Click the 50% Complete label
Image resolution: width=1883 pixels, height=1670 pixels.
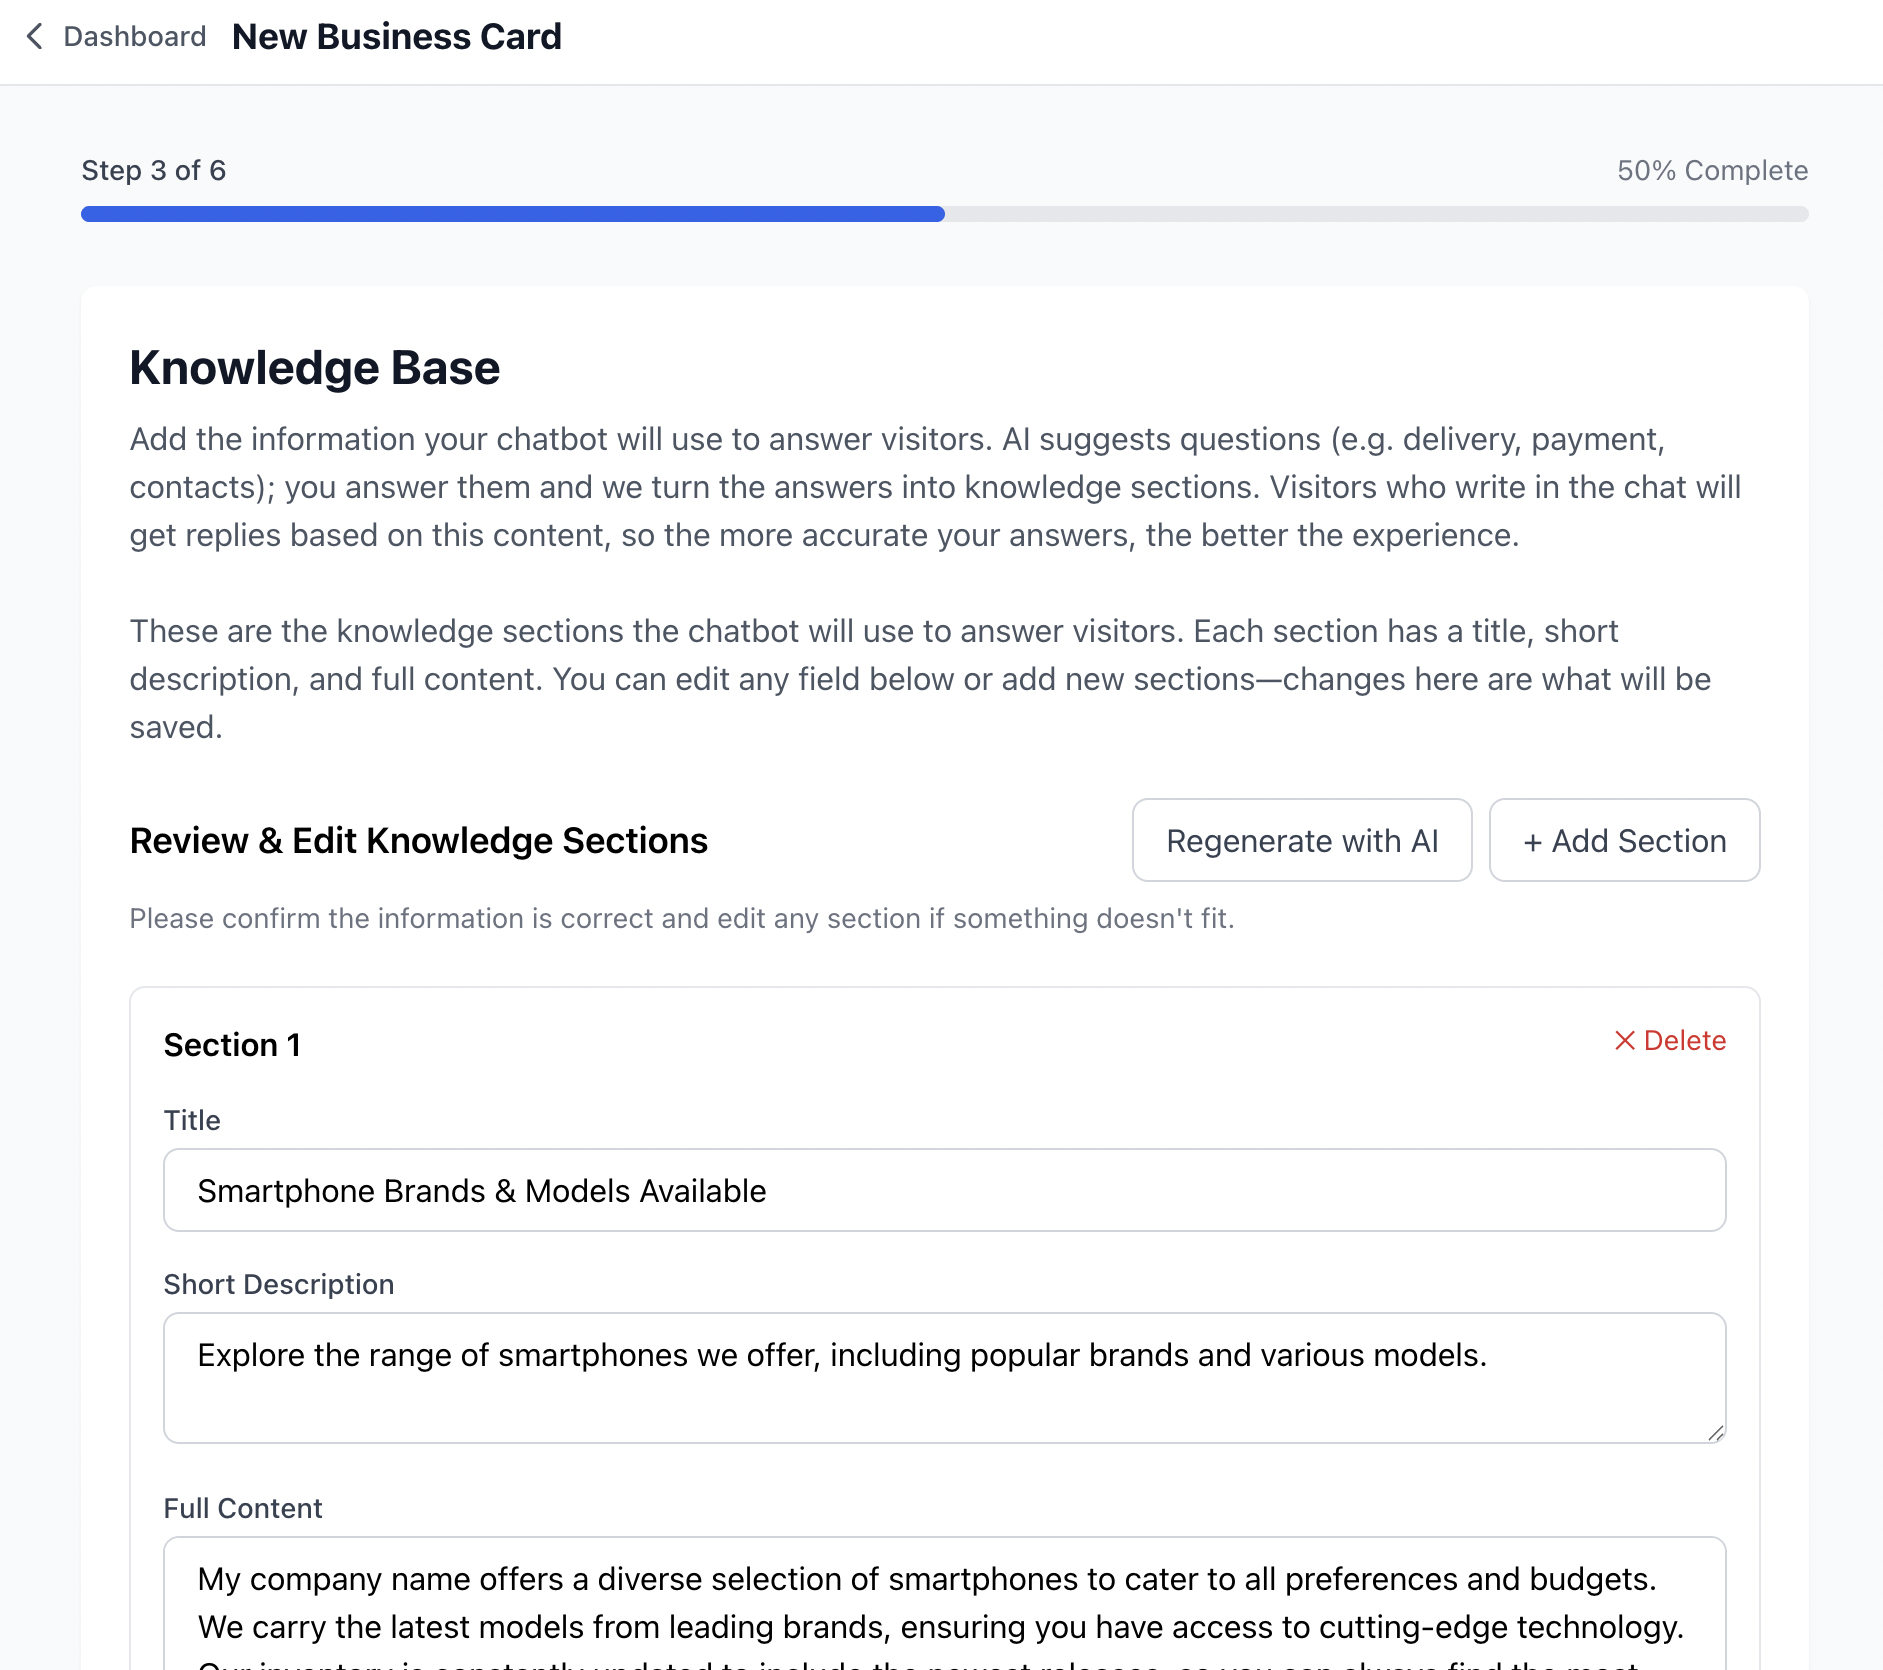1712,171
